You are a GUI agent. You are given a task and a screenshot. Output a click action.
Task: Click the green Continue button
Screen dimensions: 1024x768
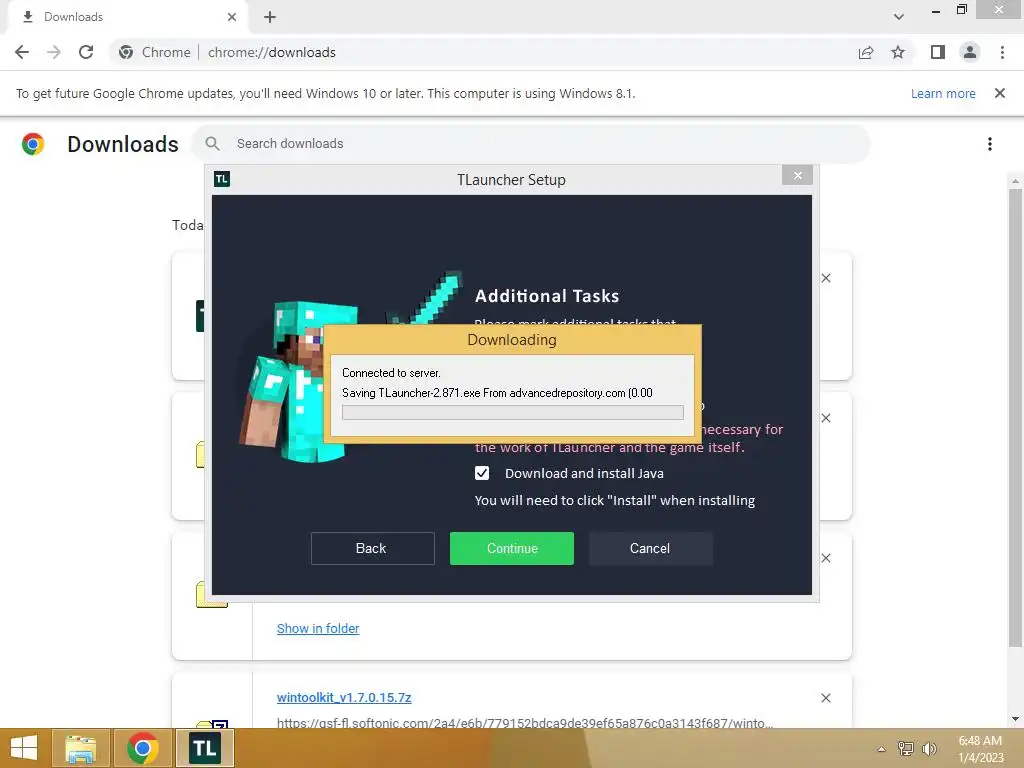(x=512, y=548)
